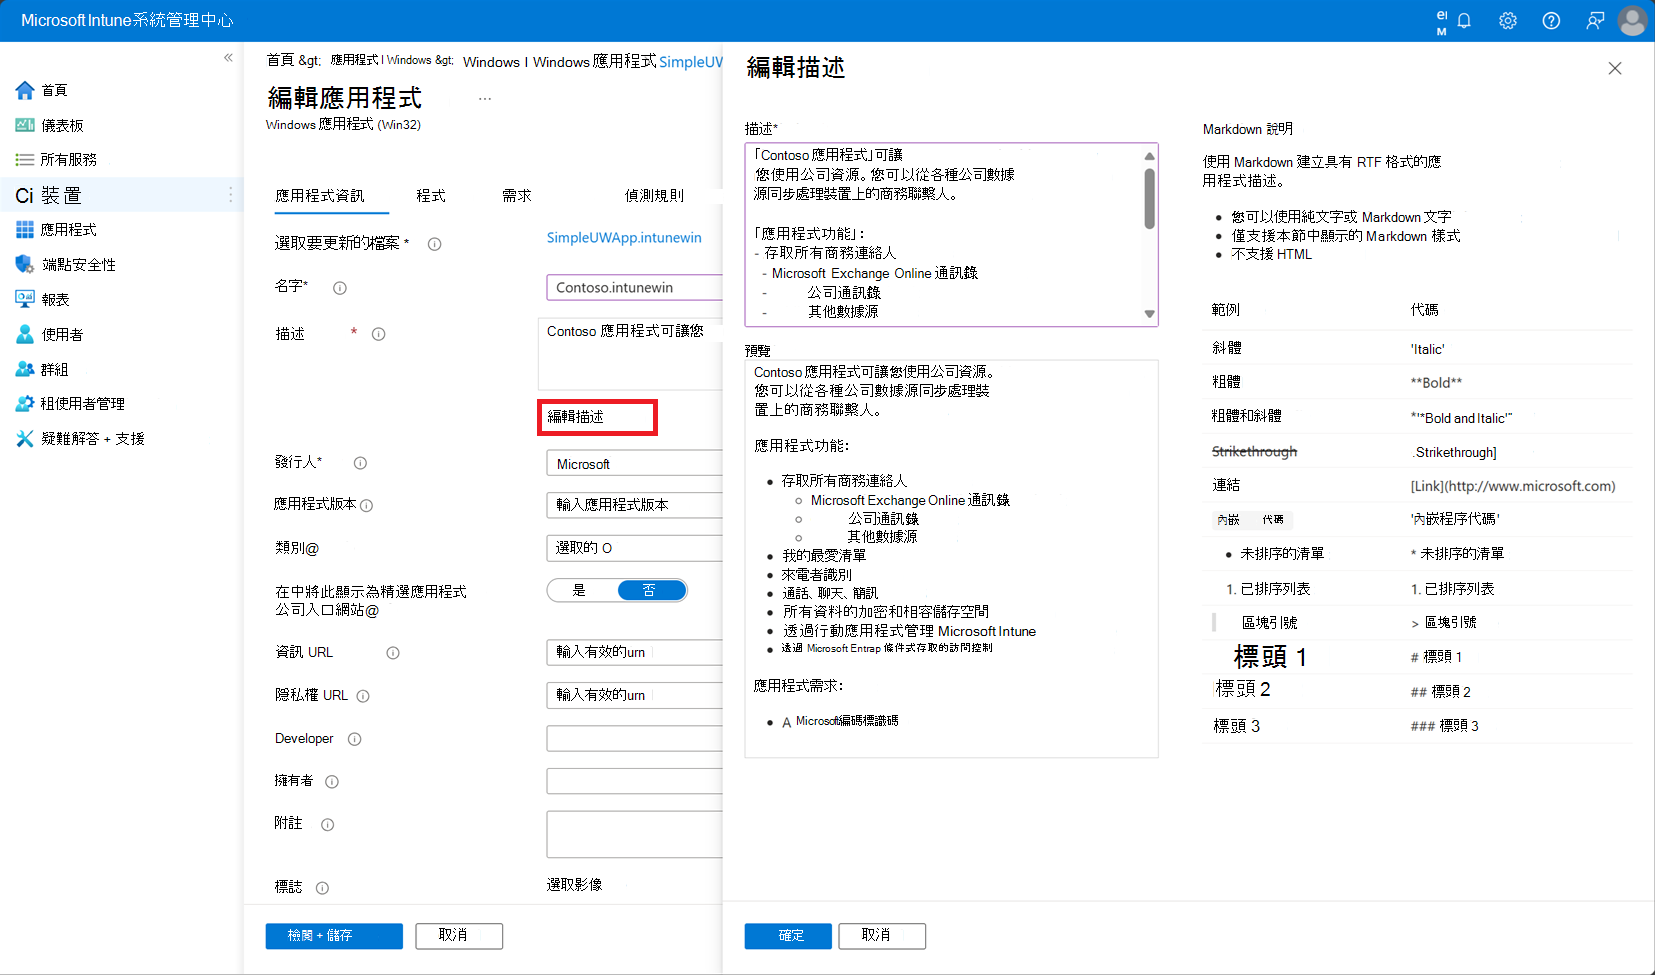Select the 應用程式資訊 tab
This screenshot has height=975, width=1655.
pos(320,196)
